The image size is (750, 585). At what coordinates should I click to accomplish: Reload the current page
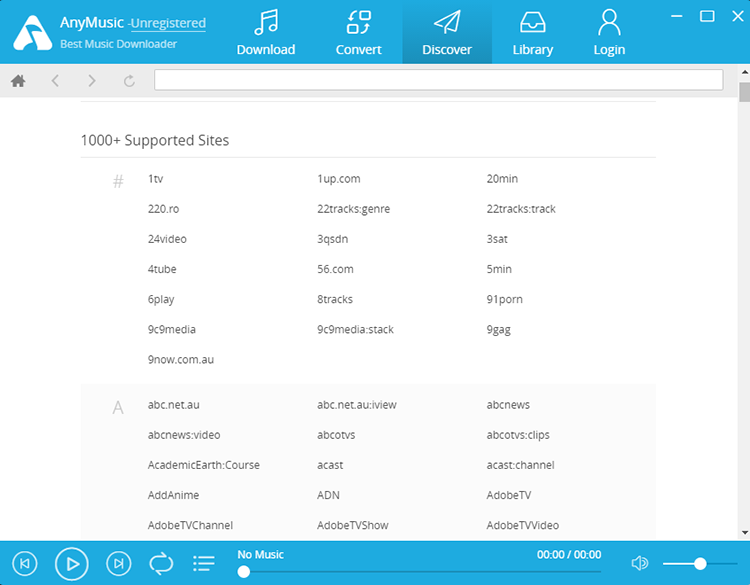point(129,80)
